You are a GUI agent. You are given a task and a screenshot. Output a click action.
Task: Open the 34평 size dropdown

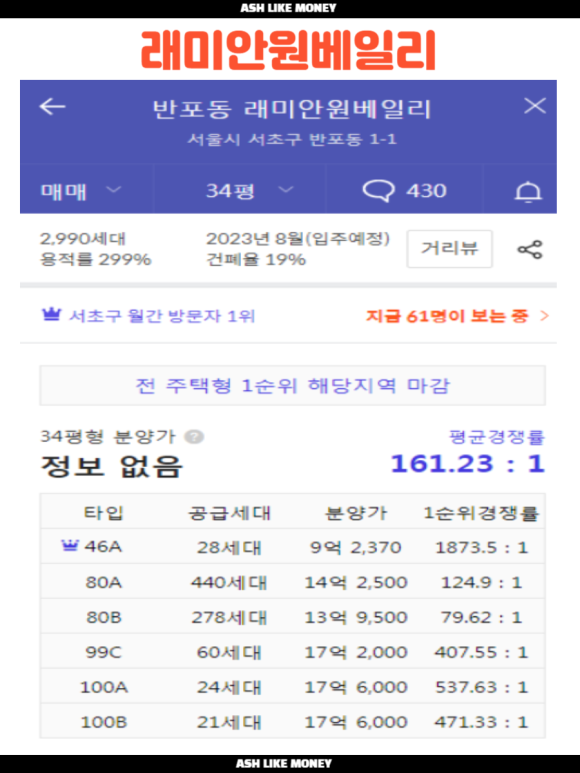tap(249, 190)
